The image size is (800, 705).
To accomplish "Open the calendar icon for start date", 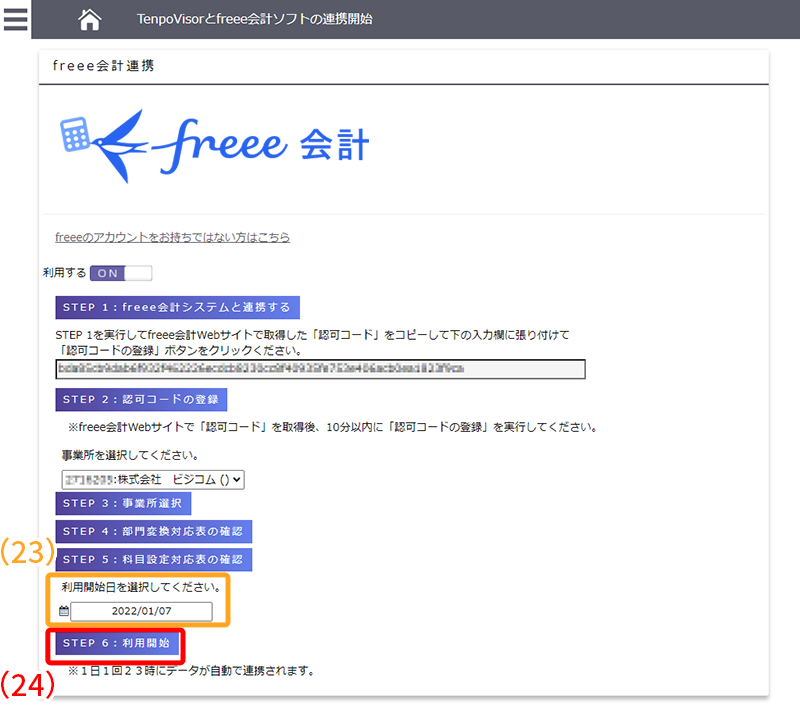I will pos(64,611).
